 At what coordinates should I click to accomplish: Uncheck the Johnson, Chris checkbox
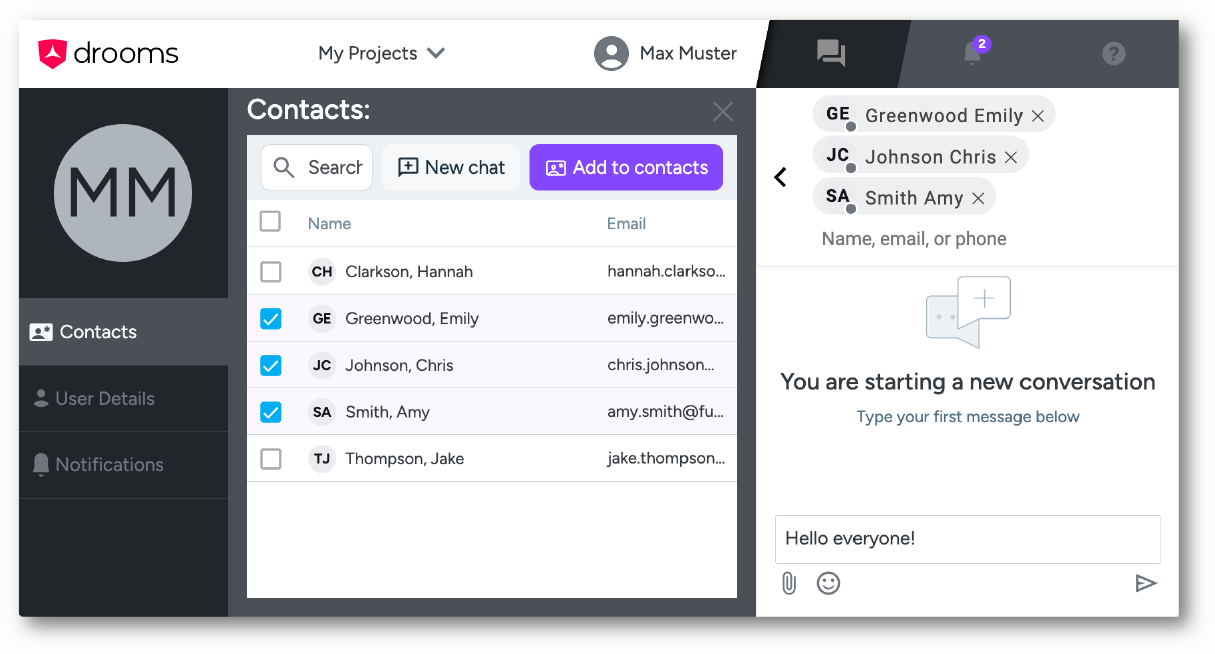click(x=271, y=365)
